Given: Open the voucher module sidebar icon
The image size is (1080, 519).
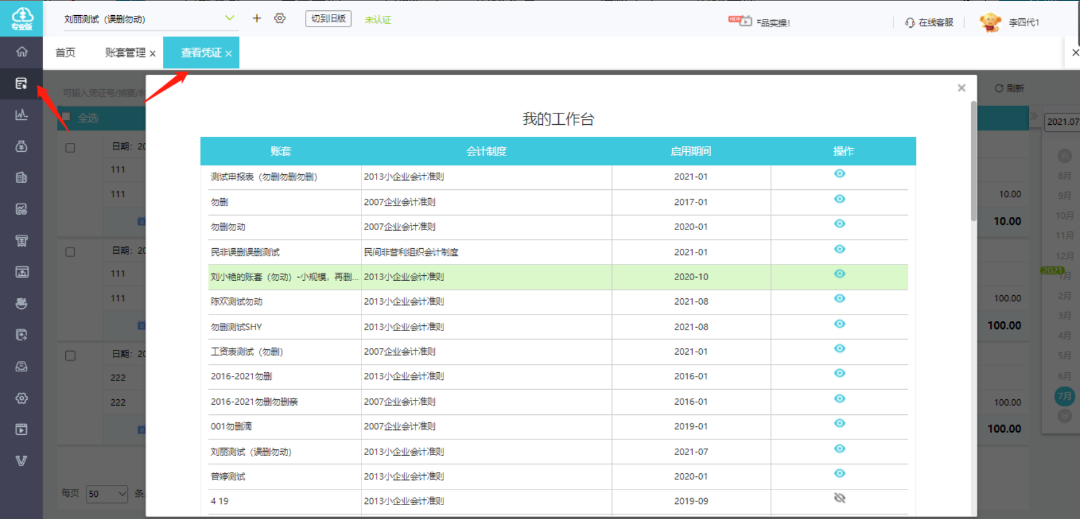Looking at the screenshot, I should (21, 83).
